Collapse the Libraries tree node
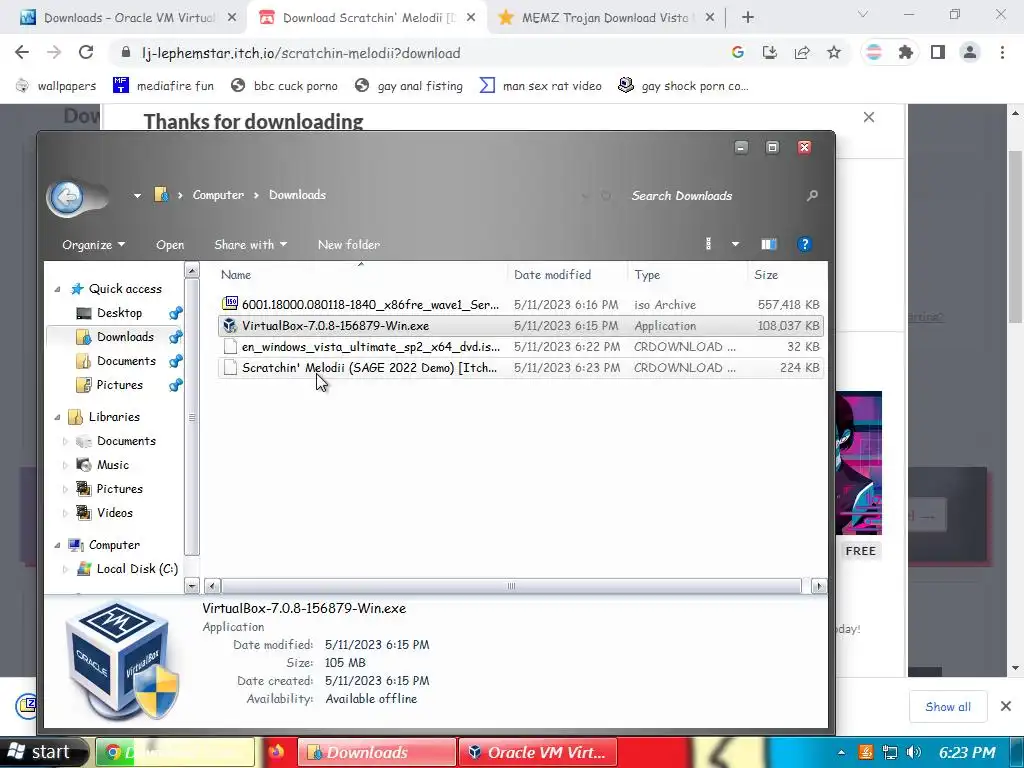 [x=57, y=417]
